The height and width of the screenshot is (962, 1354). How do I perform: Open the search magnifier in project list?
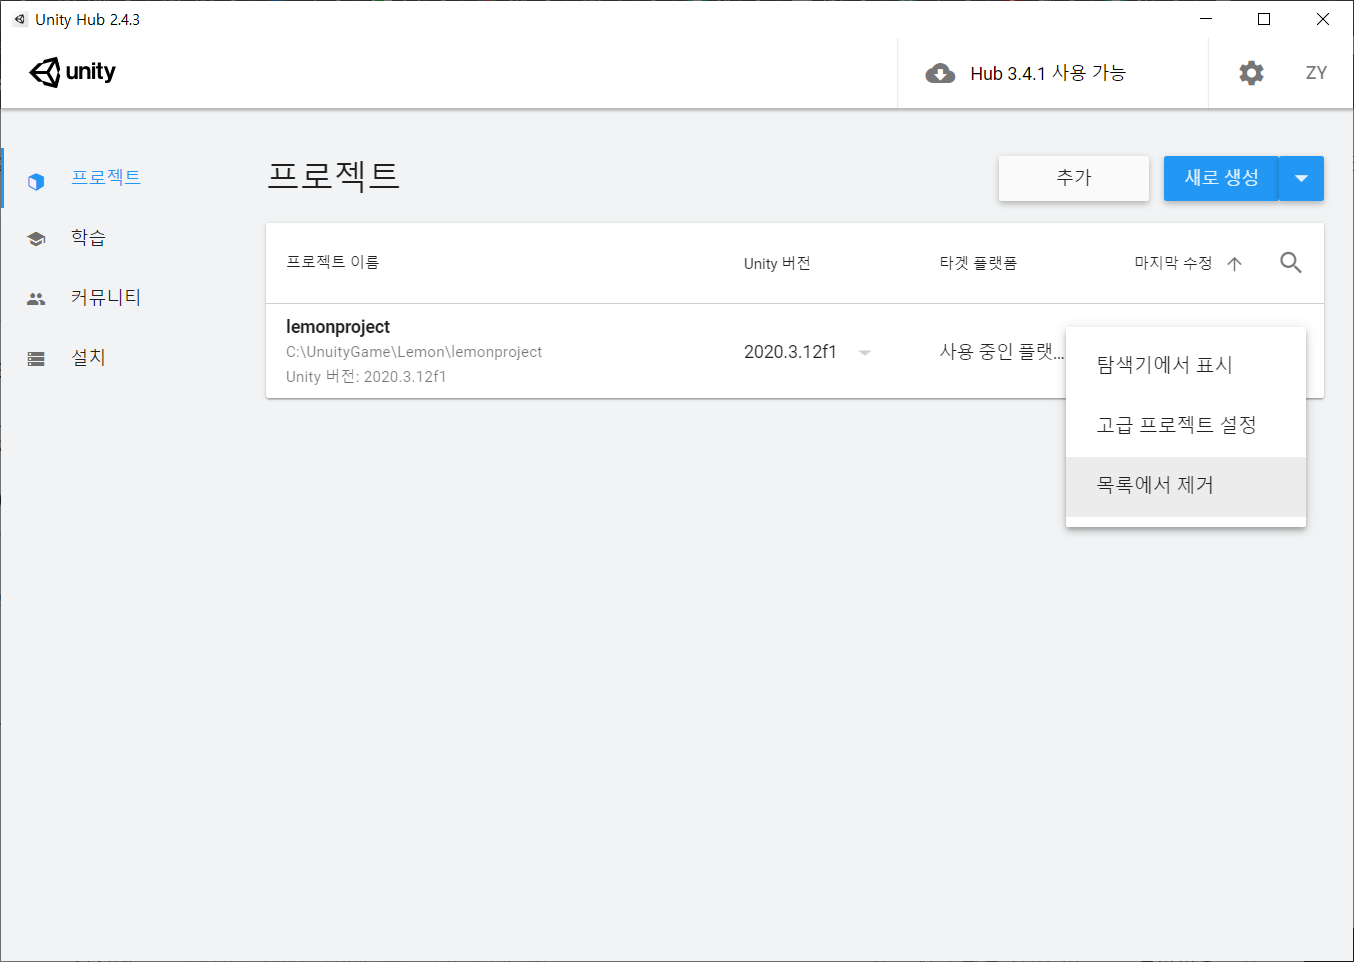click(x=1291, y=263)
